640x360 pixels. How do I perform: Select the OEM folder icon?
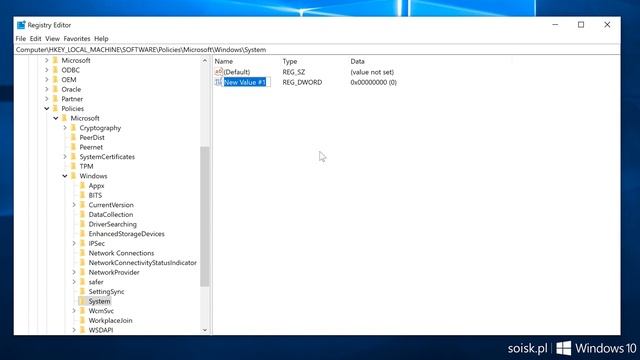[x=56, y=80]
